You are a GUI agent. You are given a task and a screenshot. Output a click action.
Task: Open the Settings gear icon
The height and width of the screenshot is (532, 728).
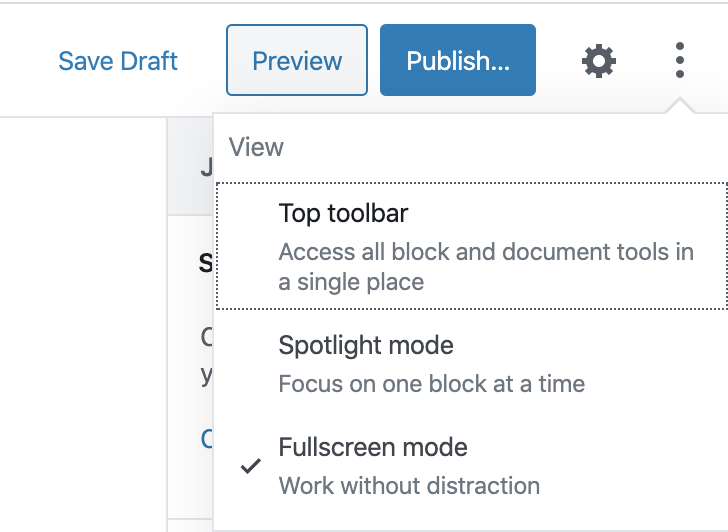click(598, 61)
